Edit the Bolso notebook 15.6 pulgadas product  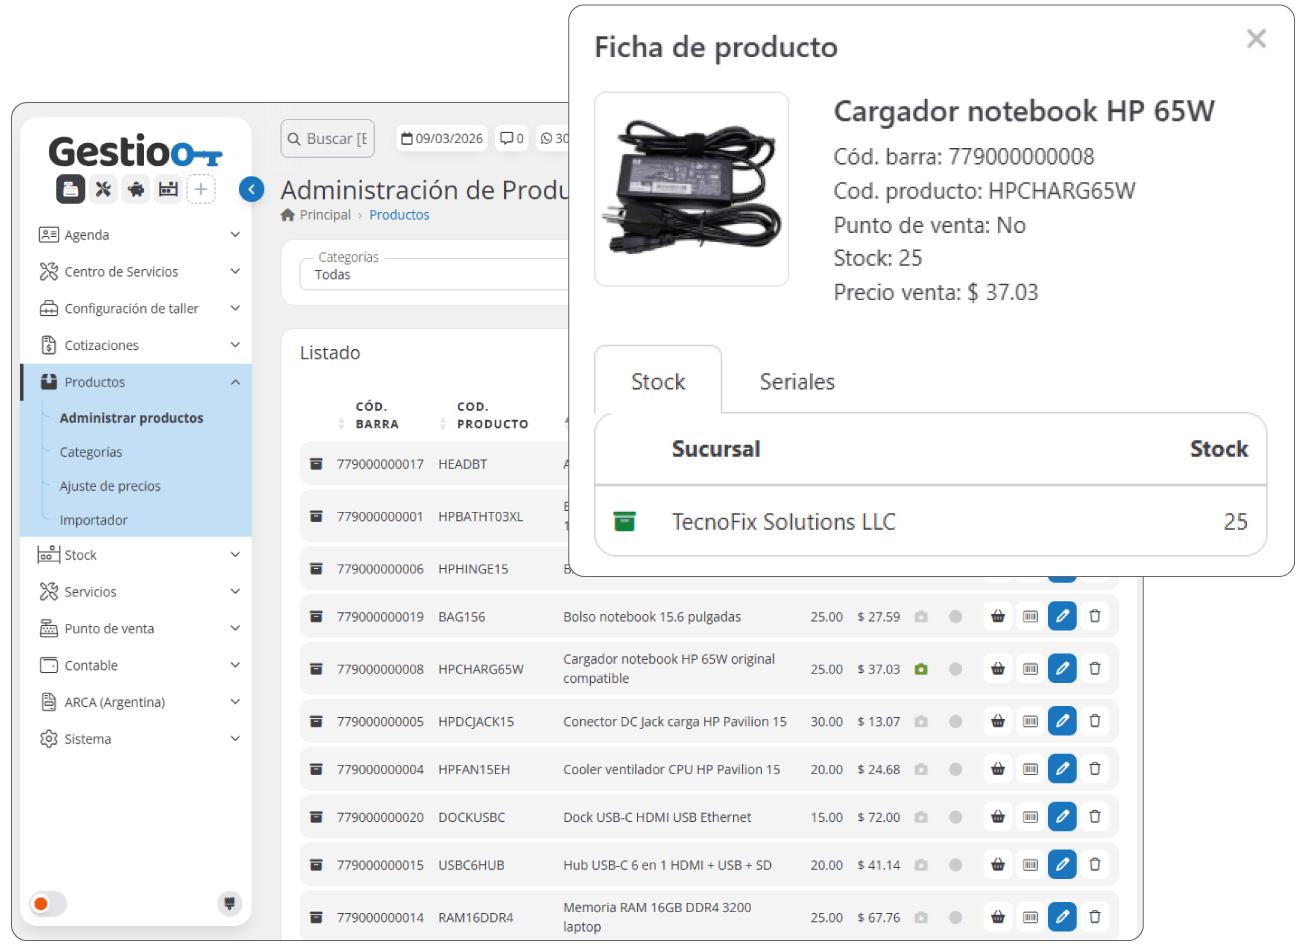[1062, 617]
